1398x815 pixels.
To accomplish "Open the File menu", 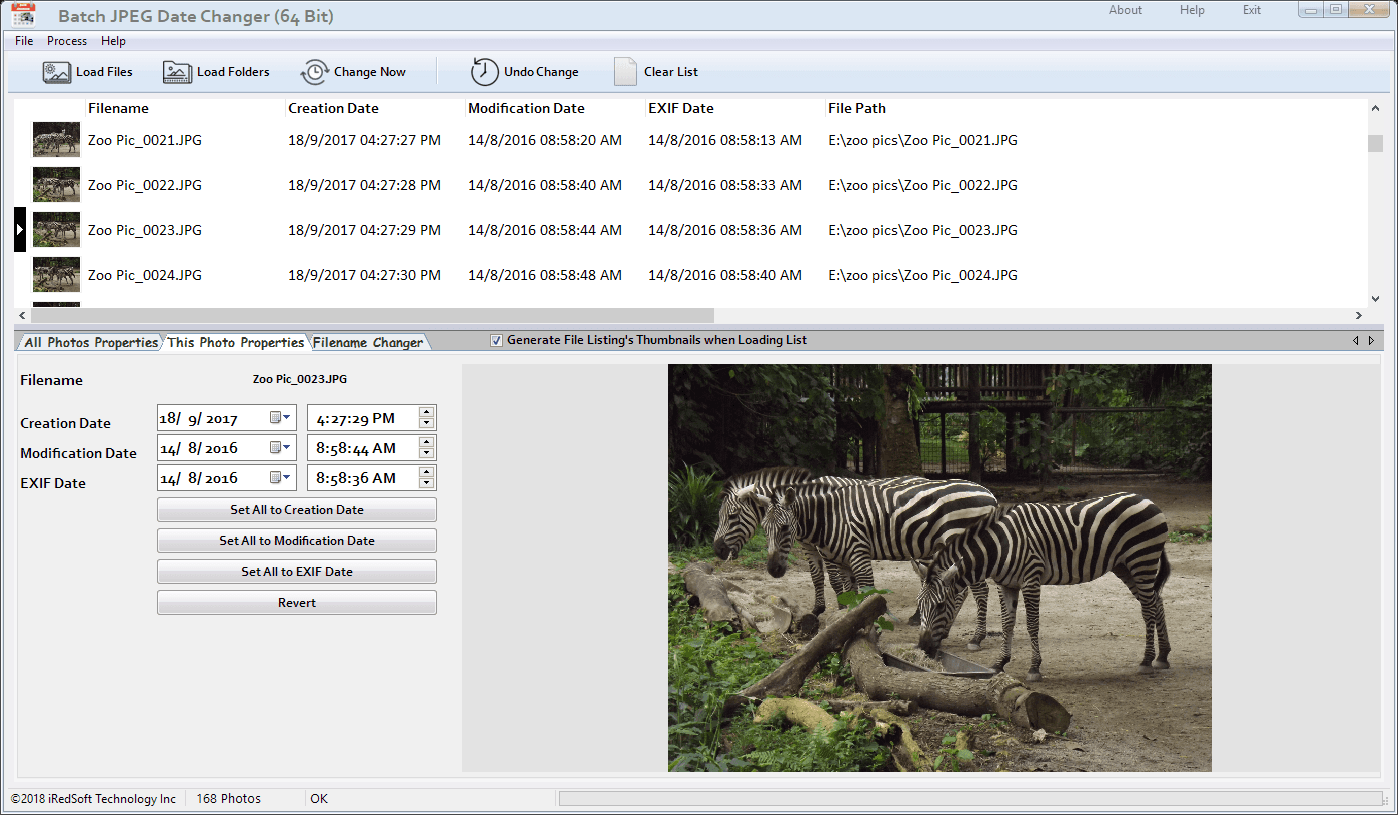I will tap(24, 41).
